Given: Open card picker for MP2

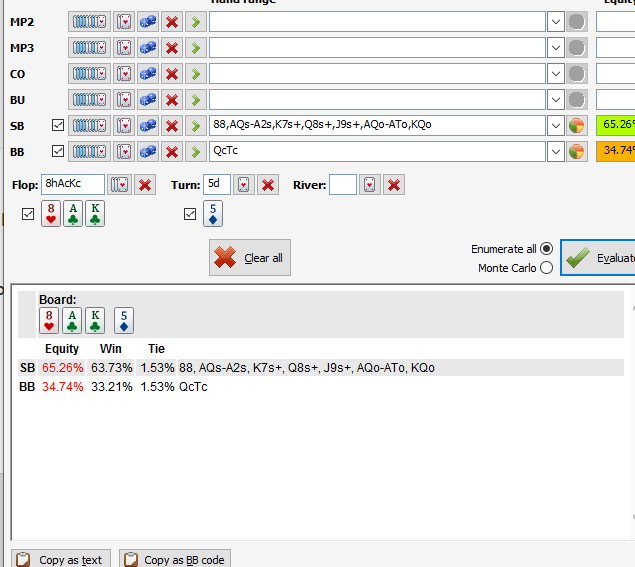Looking at the screenshot, I should coord(124,22).
